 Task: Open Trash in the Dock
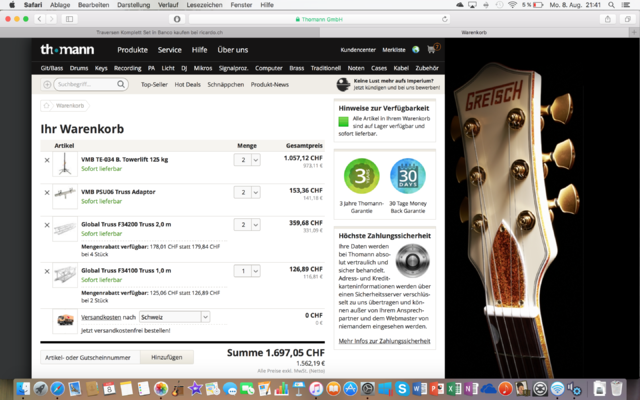[617, 389]
